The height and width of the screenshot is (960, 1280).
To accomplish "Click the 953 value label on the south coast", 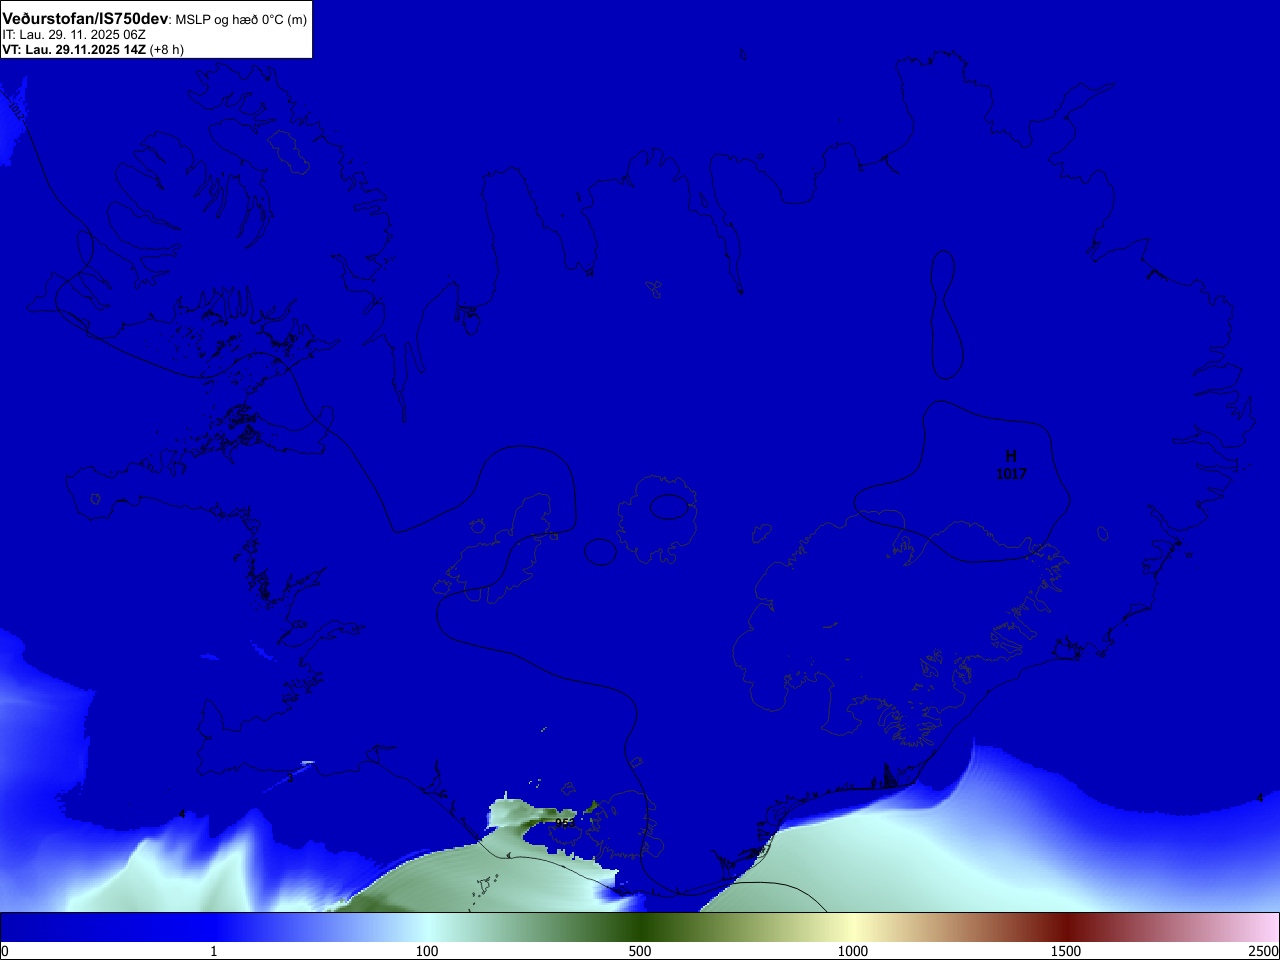I will (565, 823).
